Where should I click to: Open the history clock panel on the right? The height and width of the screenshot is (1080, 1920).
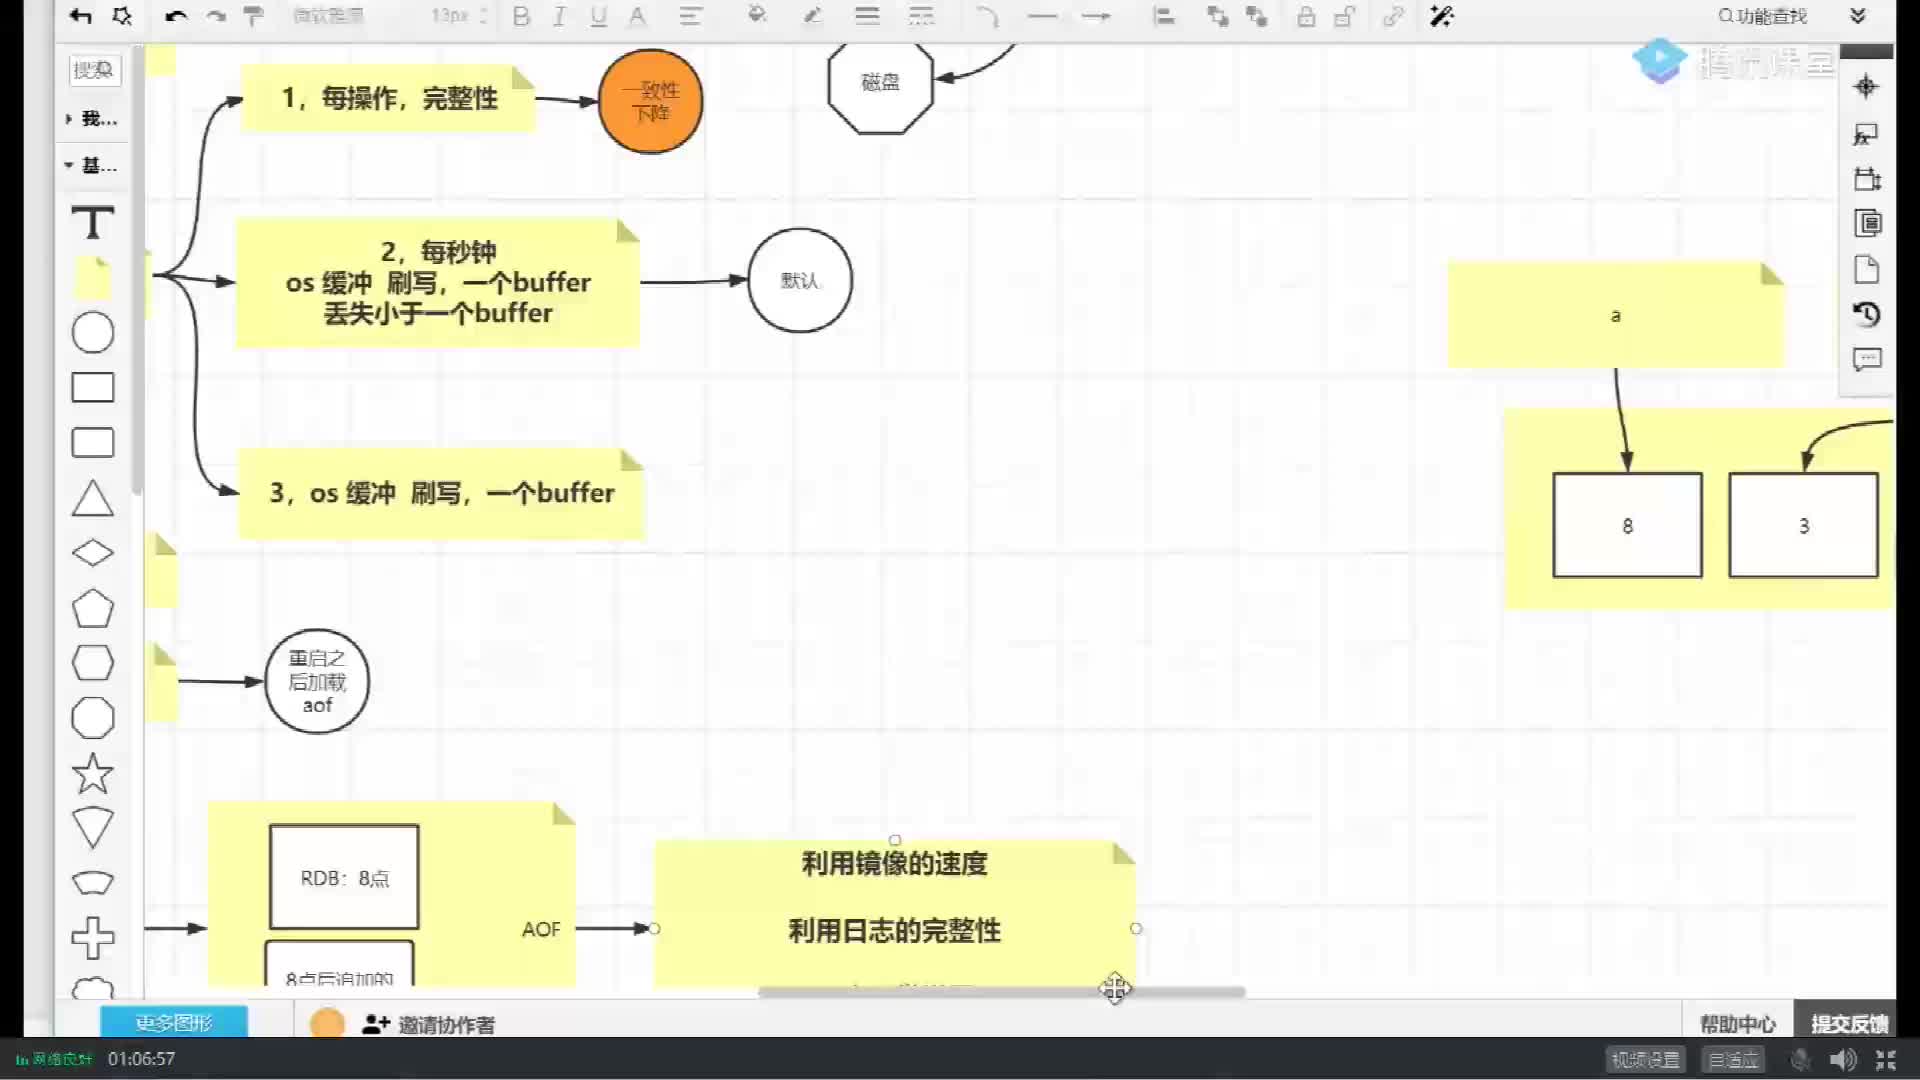pyautogui.click(x=1867, y=314)
